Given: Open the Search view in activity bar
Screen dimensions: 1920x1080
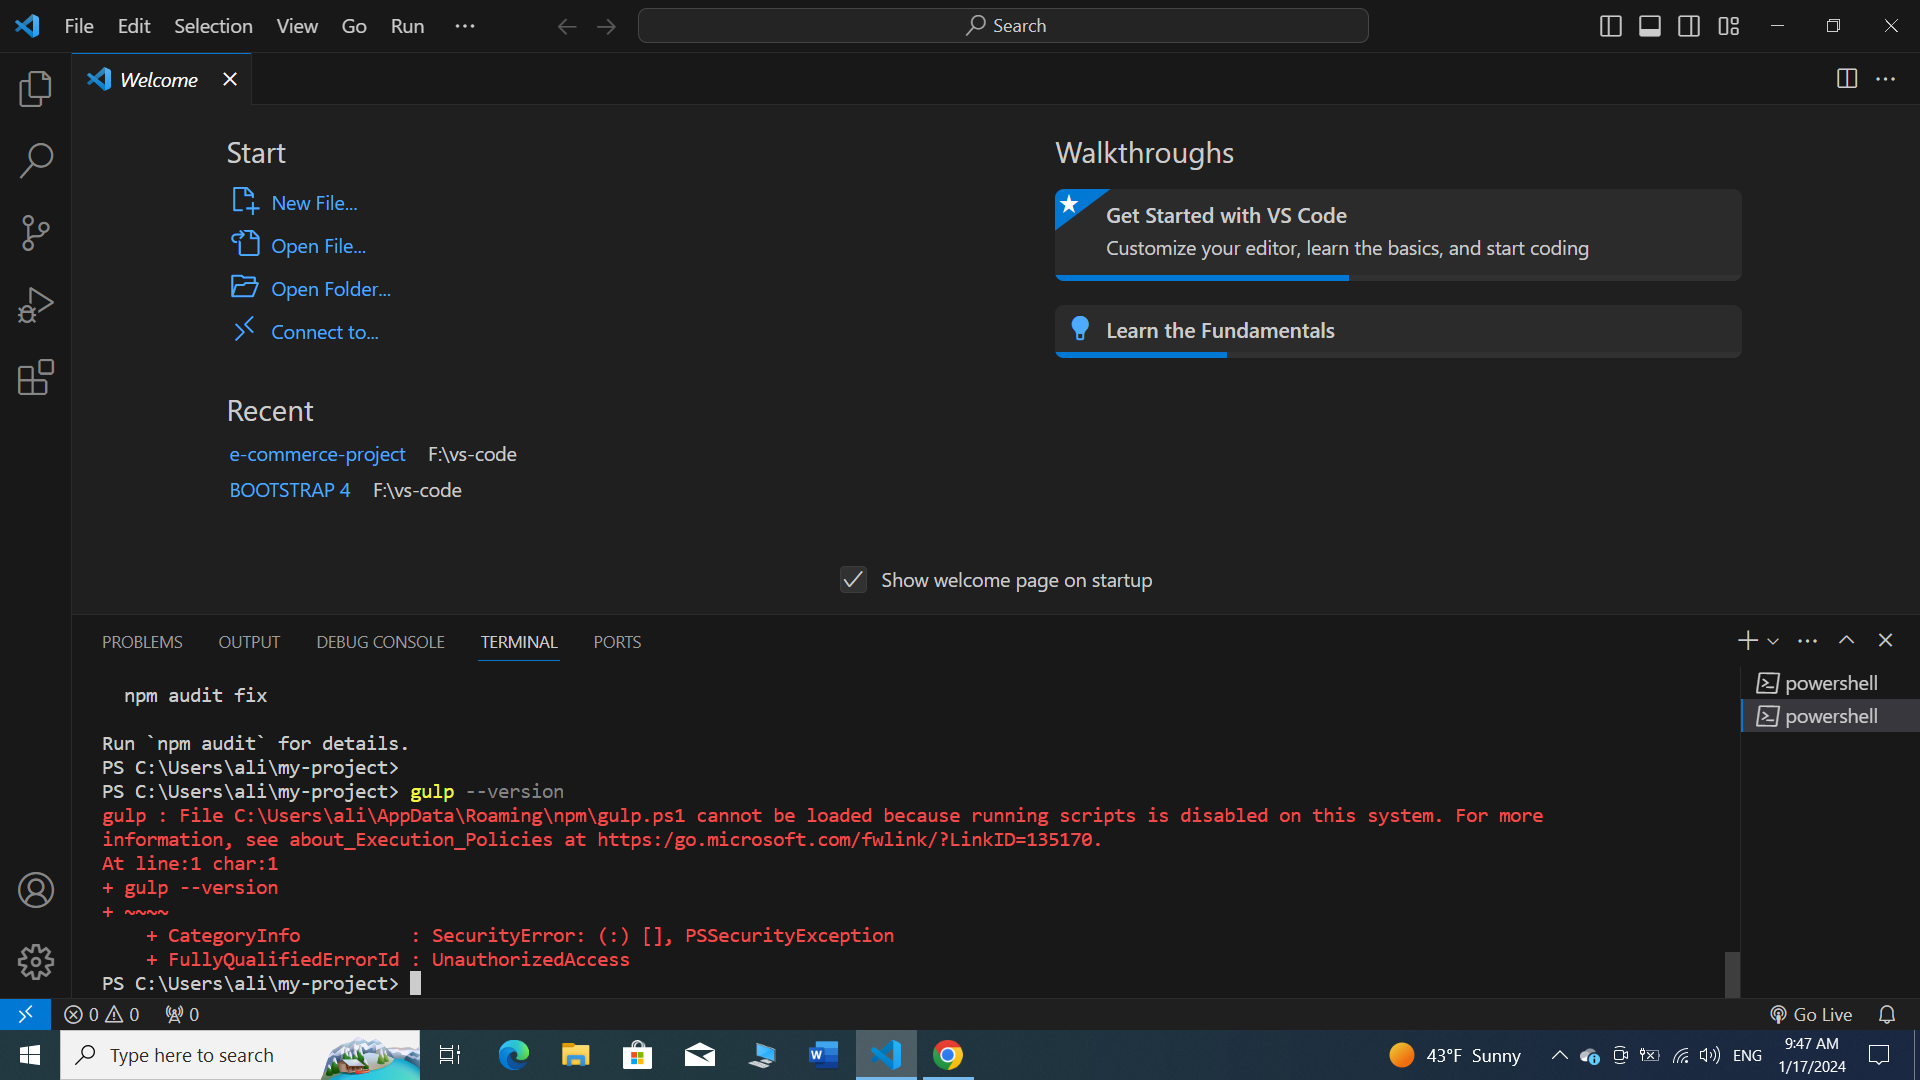Looking at the screenshot, I should (36, 160).
